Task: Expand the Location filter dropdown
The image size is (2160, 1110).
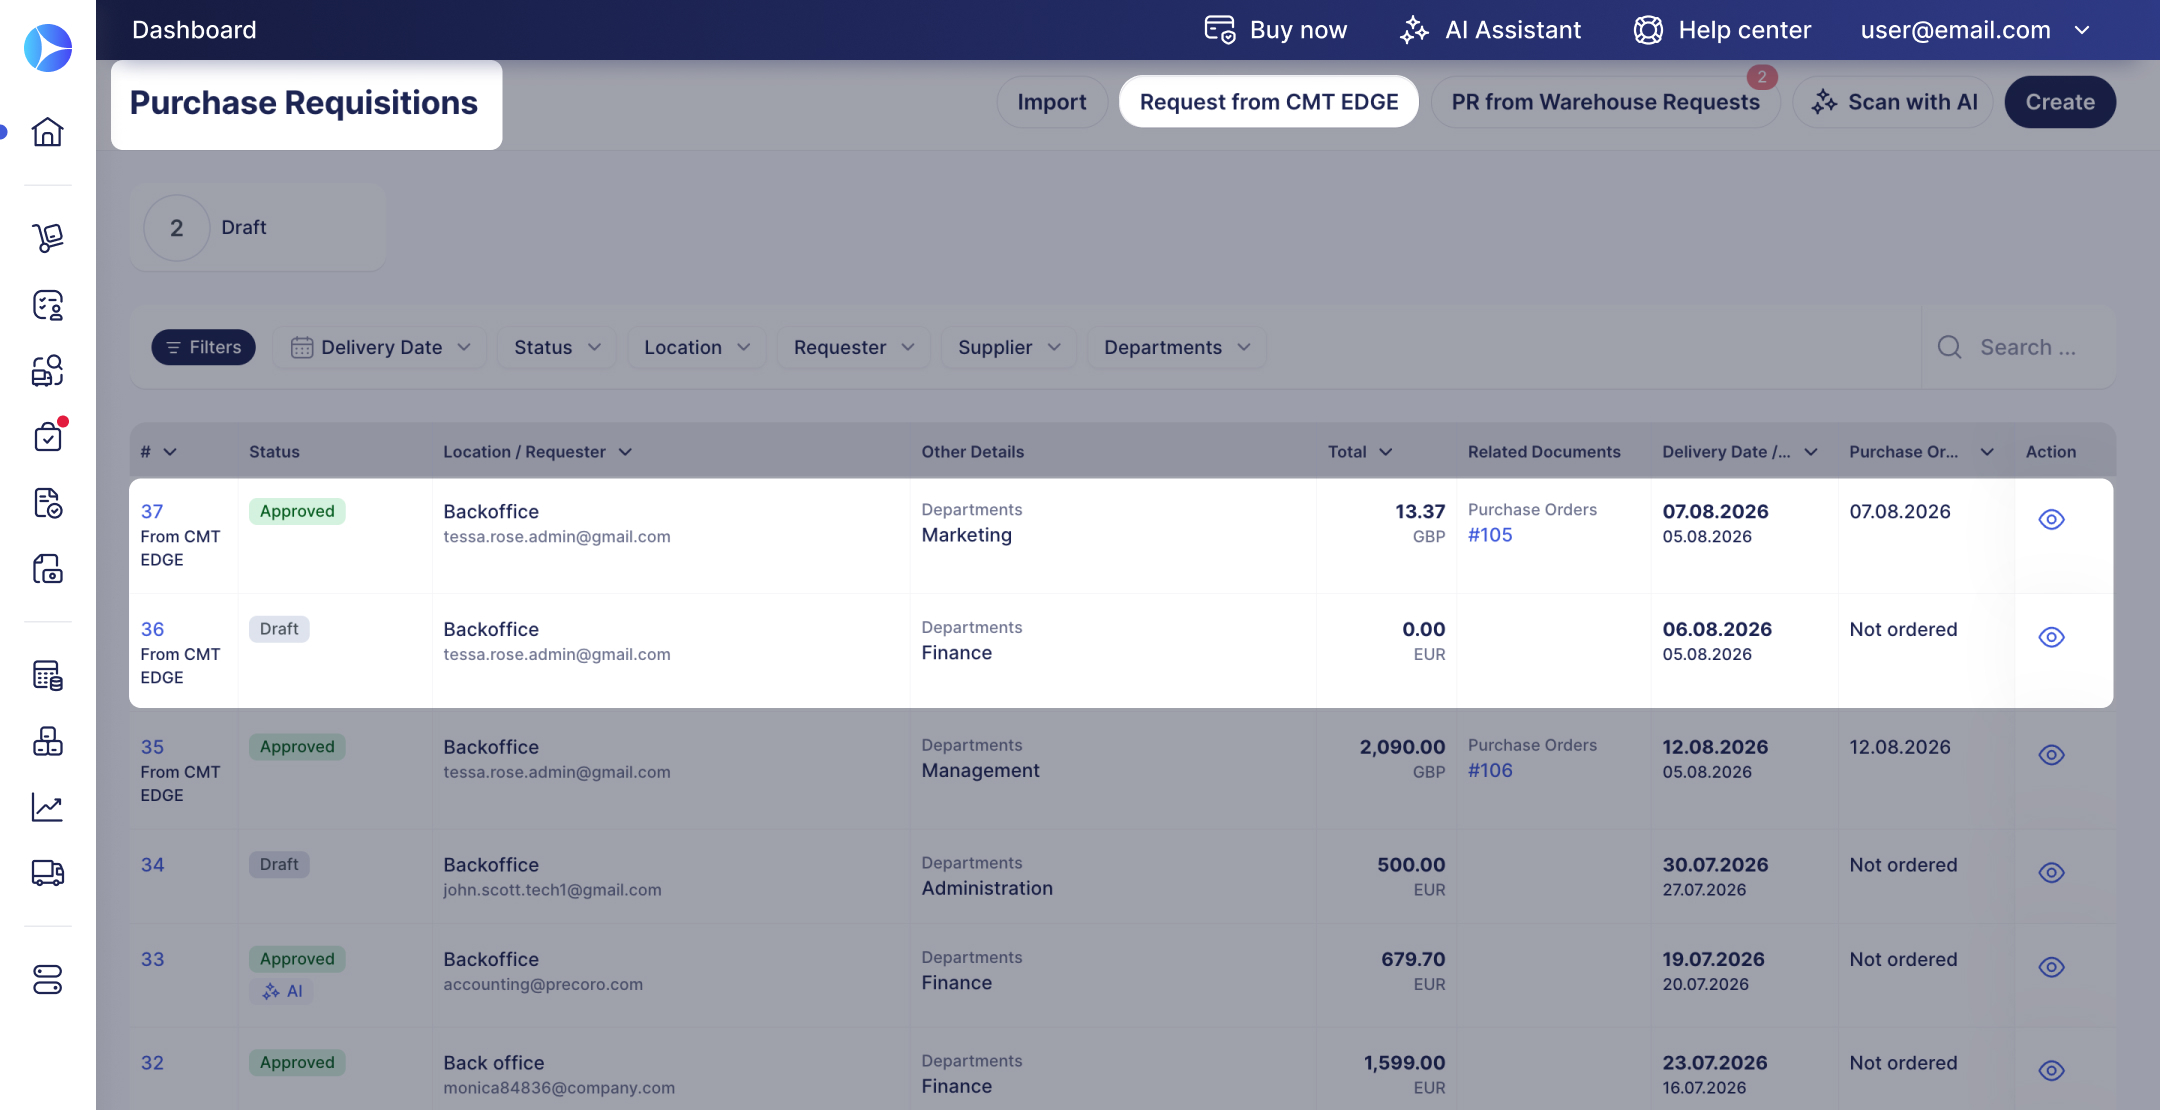Action: [697, 347]
